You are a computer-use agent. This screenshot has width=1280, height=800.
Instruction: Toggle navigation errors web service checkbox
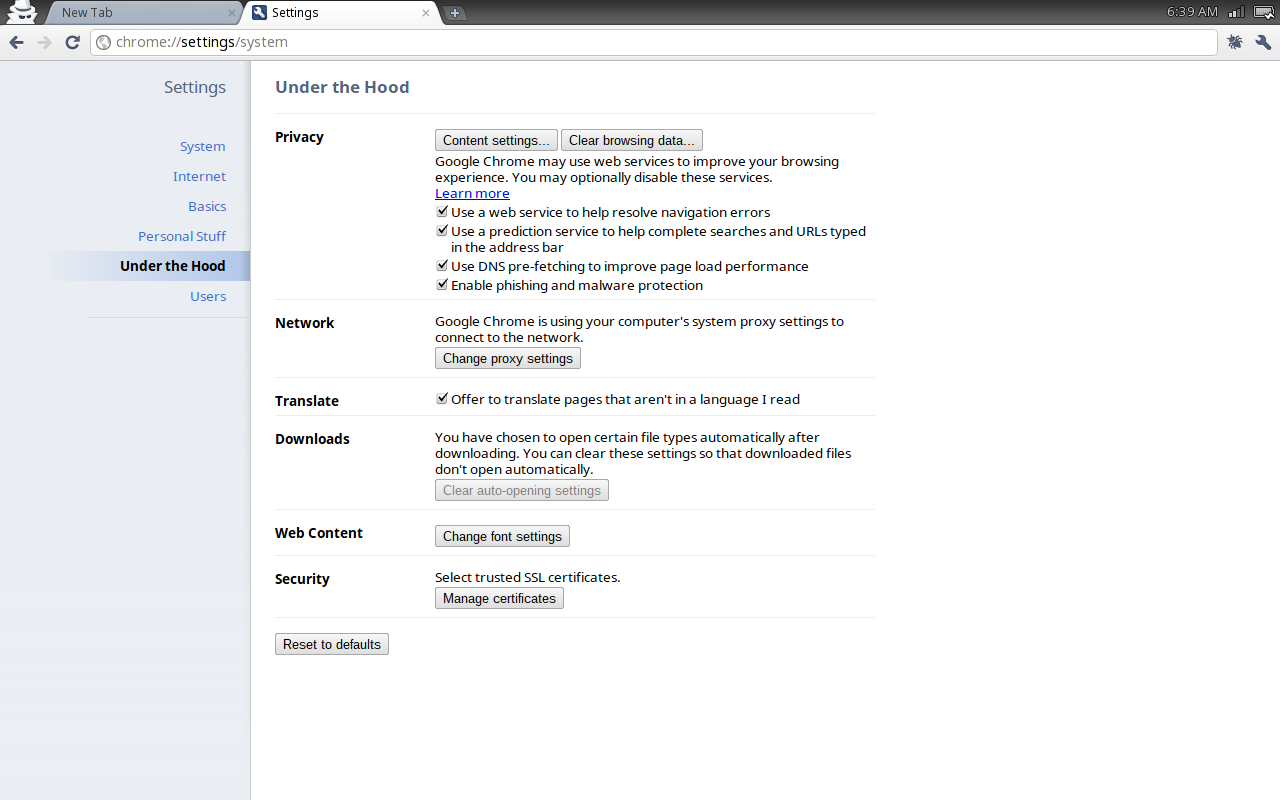[442, 212]
